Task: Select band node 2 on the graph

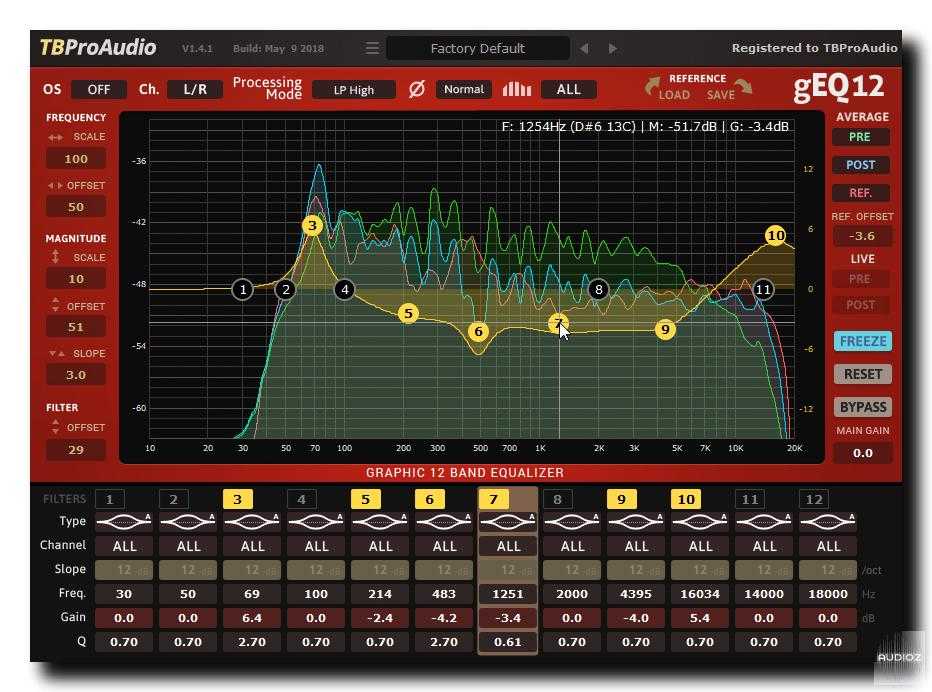Action: 286,290
